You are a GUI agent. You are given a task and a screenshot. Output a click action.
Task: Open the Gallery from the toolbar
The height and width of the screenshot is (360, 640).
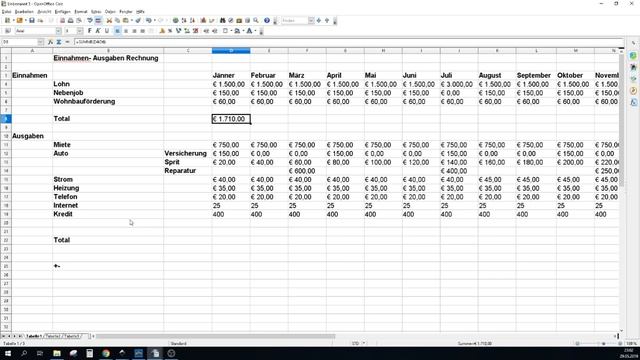pyautogui.click(x=239, y=20)
